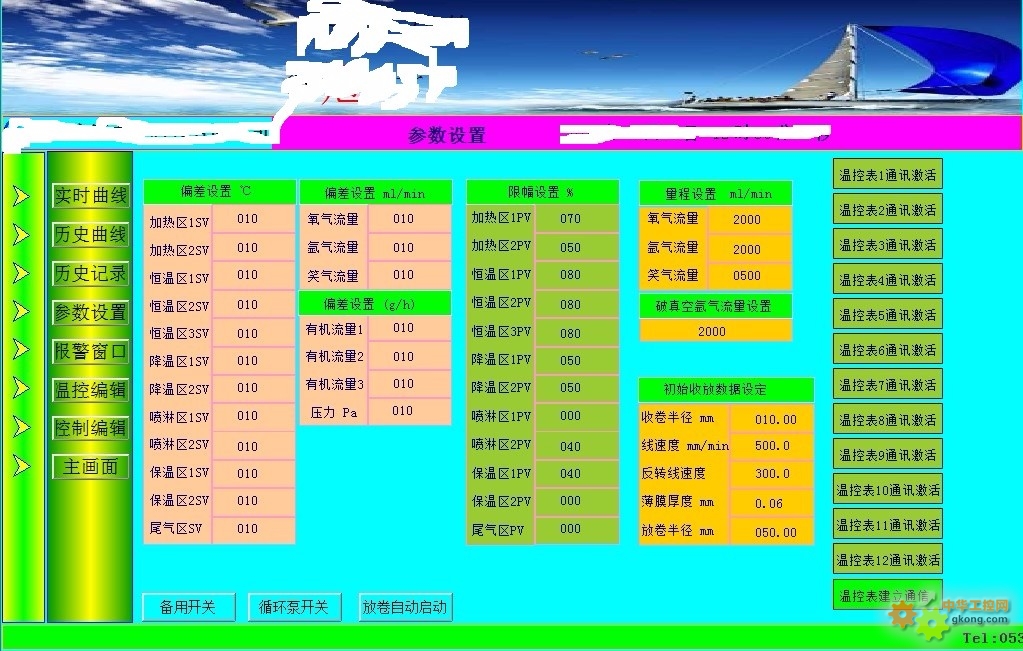Viewport: 1023px width, 651px height.
Task: Edit 氧气流量 range value 2000
Action: coord(750,220)
